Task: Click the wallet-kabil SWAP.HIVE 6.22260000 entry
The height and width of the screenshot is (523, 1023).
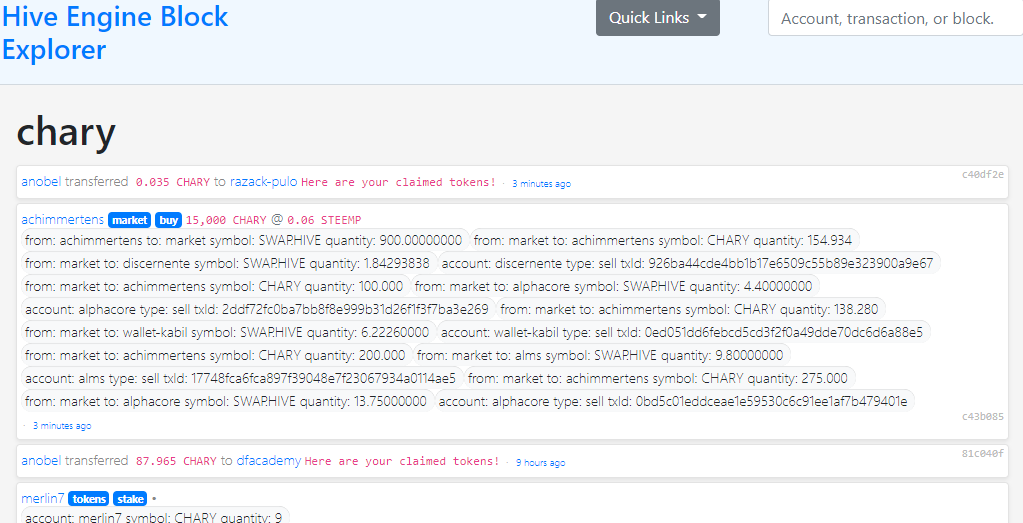Action: pyautogui.click(x=228, y=332)
